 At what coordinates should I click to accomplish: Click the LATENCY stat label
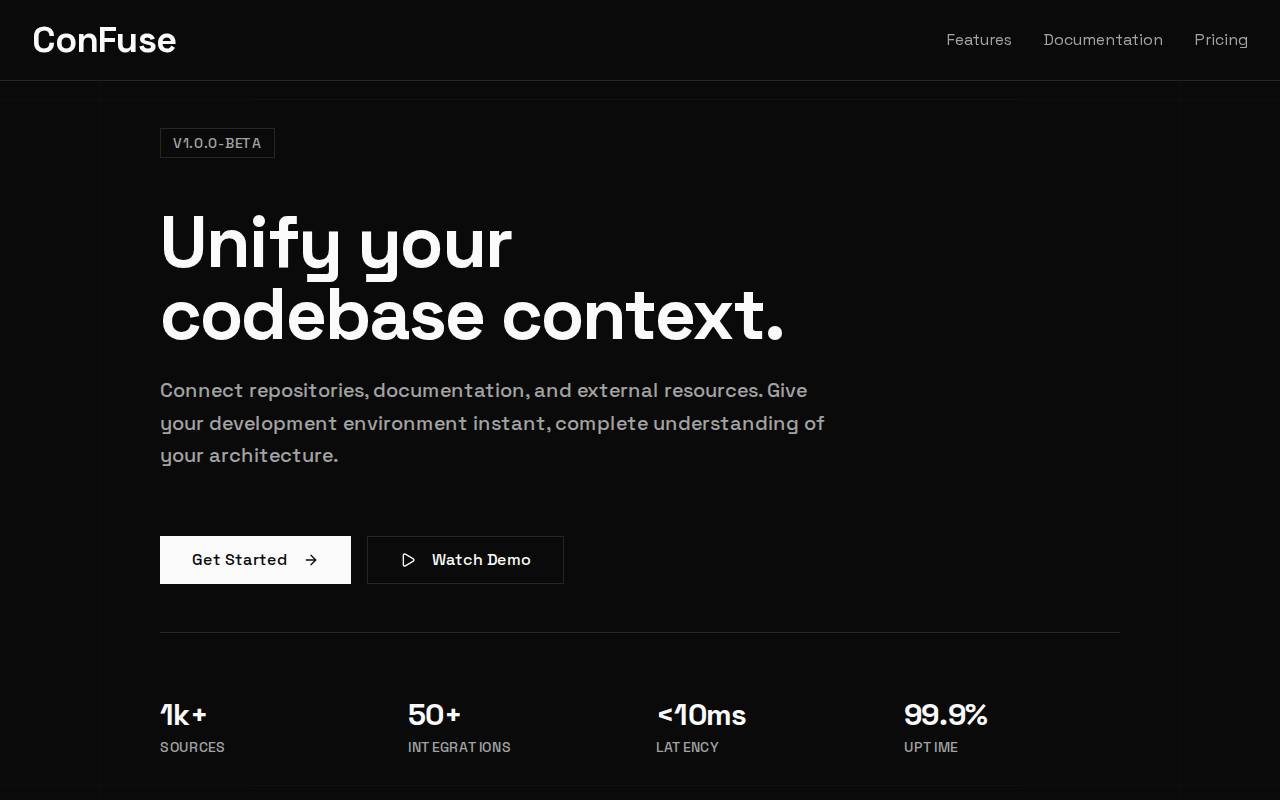click(x=687, y=747)
